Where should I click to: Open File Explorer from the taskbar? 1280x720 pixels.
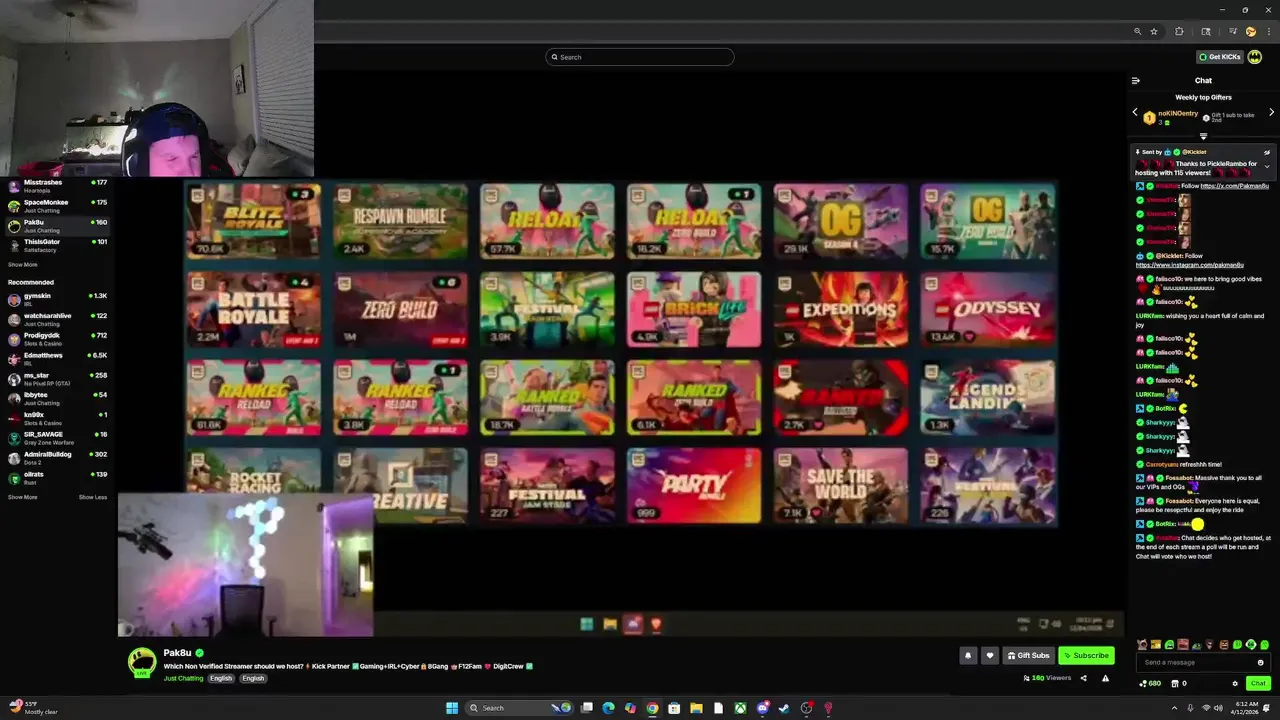point(696,708)
